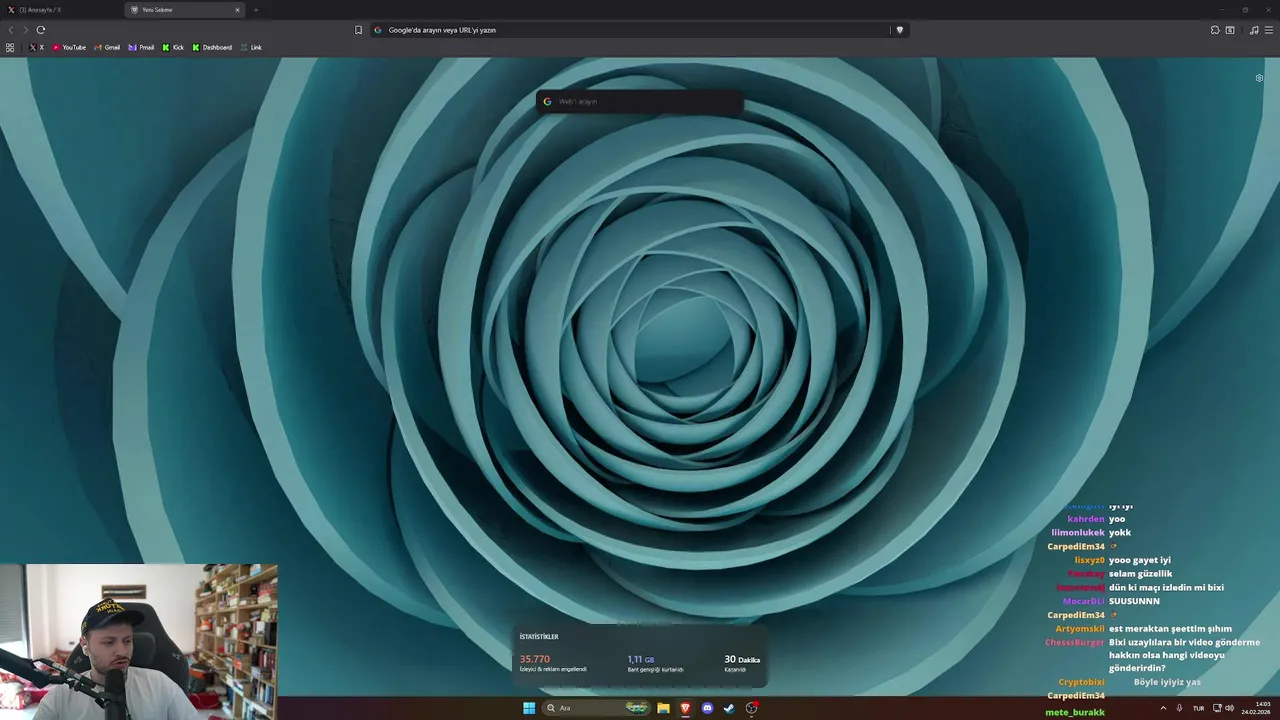The height and width of the screenshot is (720, 1280).
Task: Click the 30 Dakika time saved statistic
Action: pos(742,663)
